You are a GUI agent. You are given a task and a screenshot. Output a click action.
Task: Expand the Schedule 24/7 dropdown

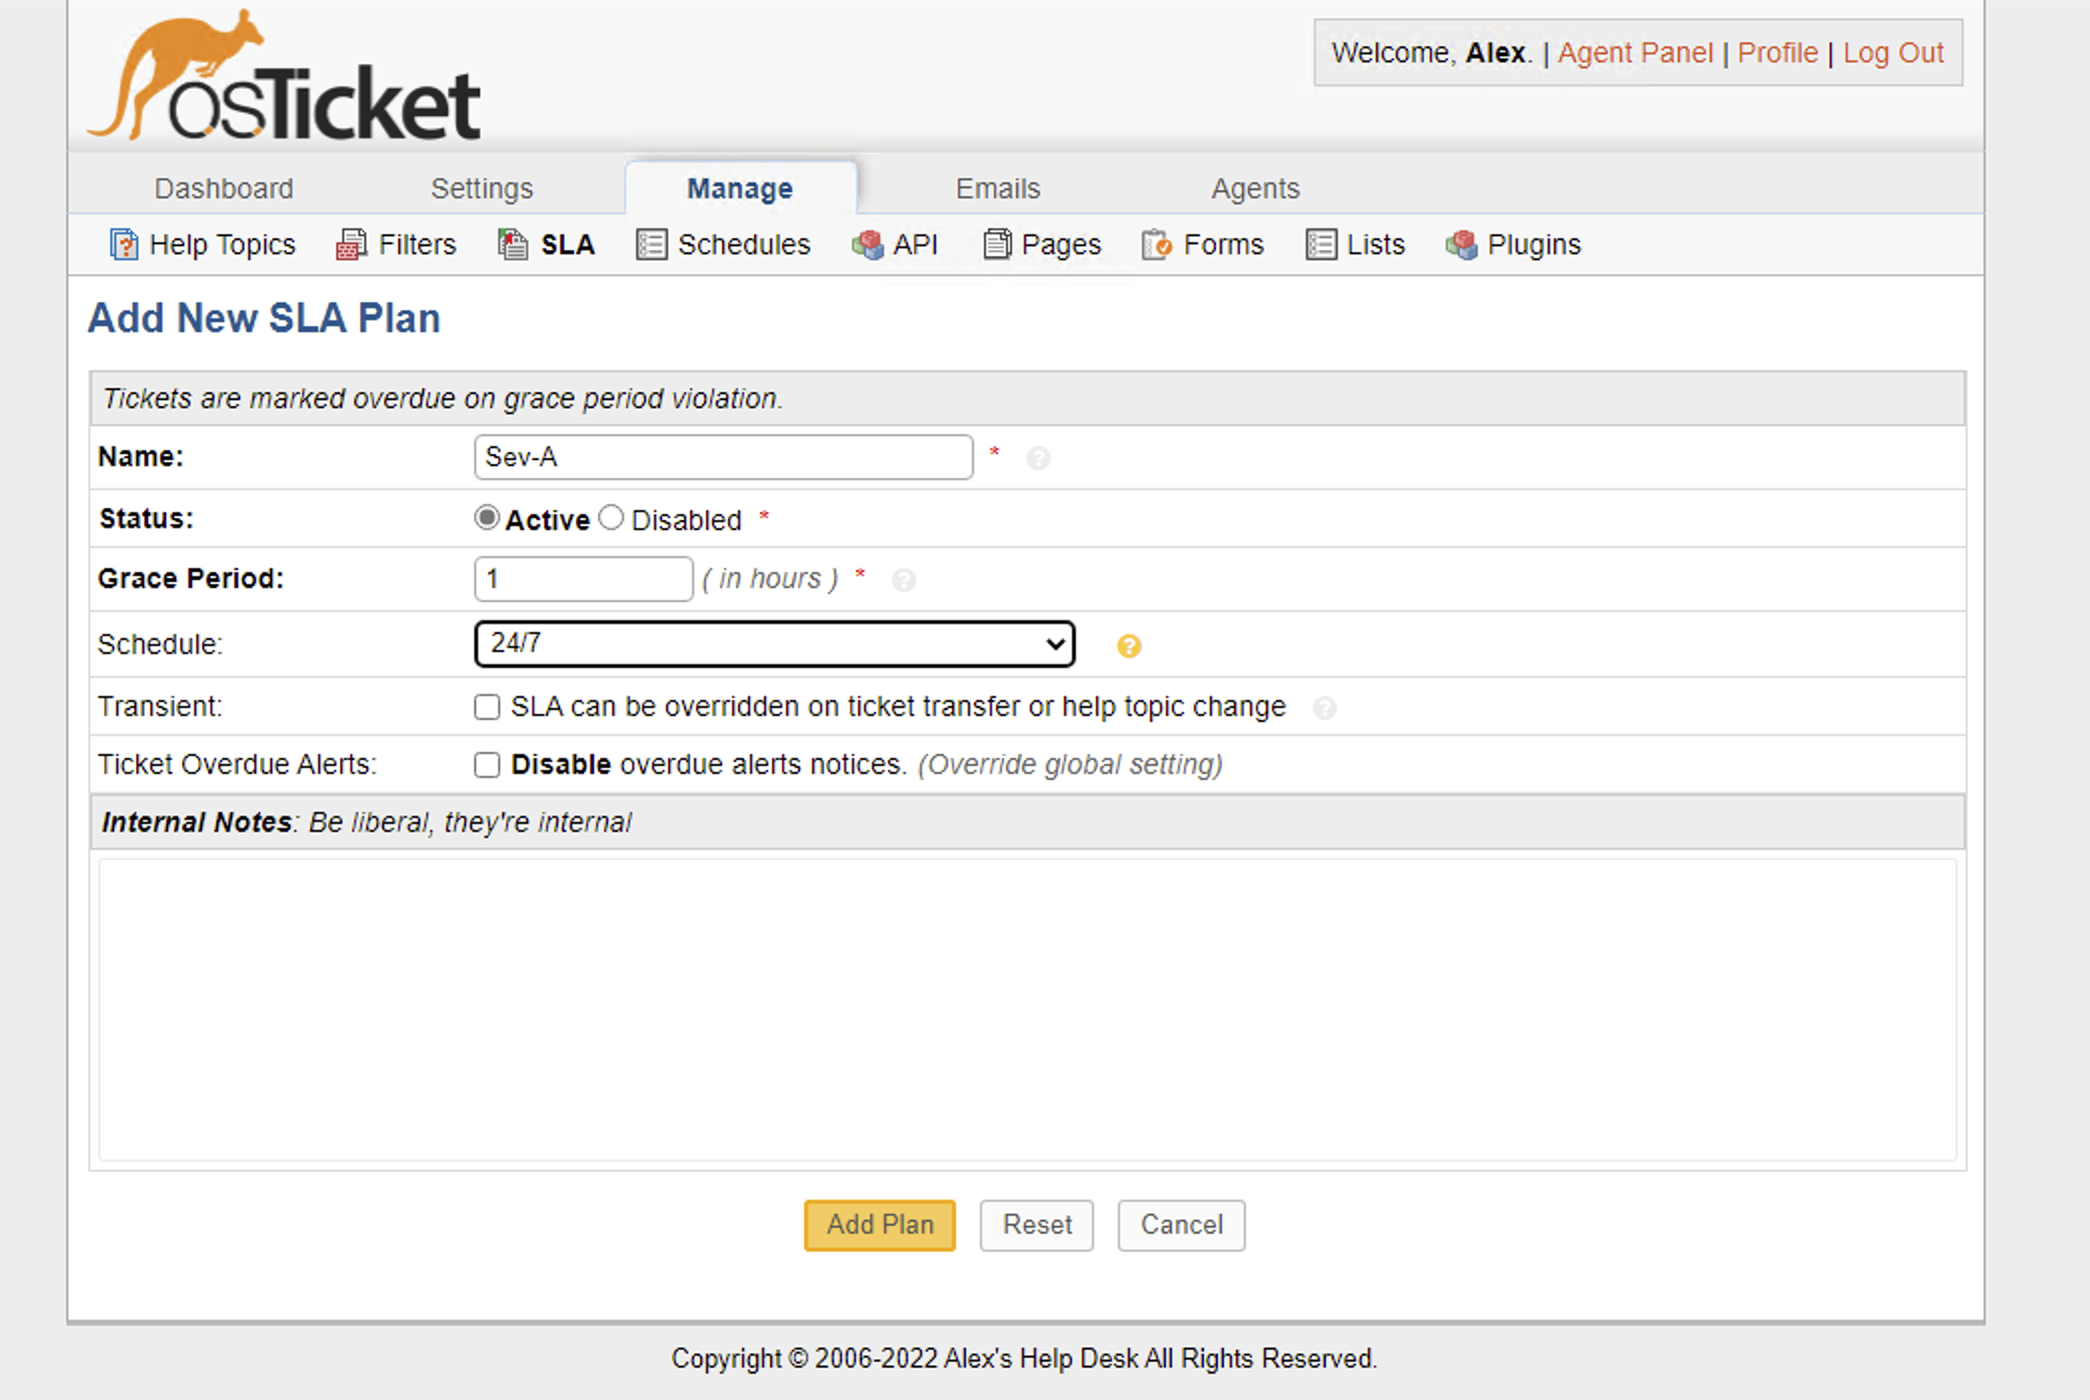click(774, 644)
